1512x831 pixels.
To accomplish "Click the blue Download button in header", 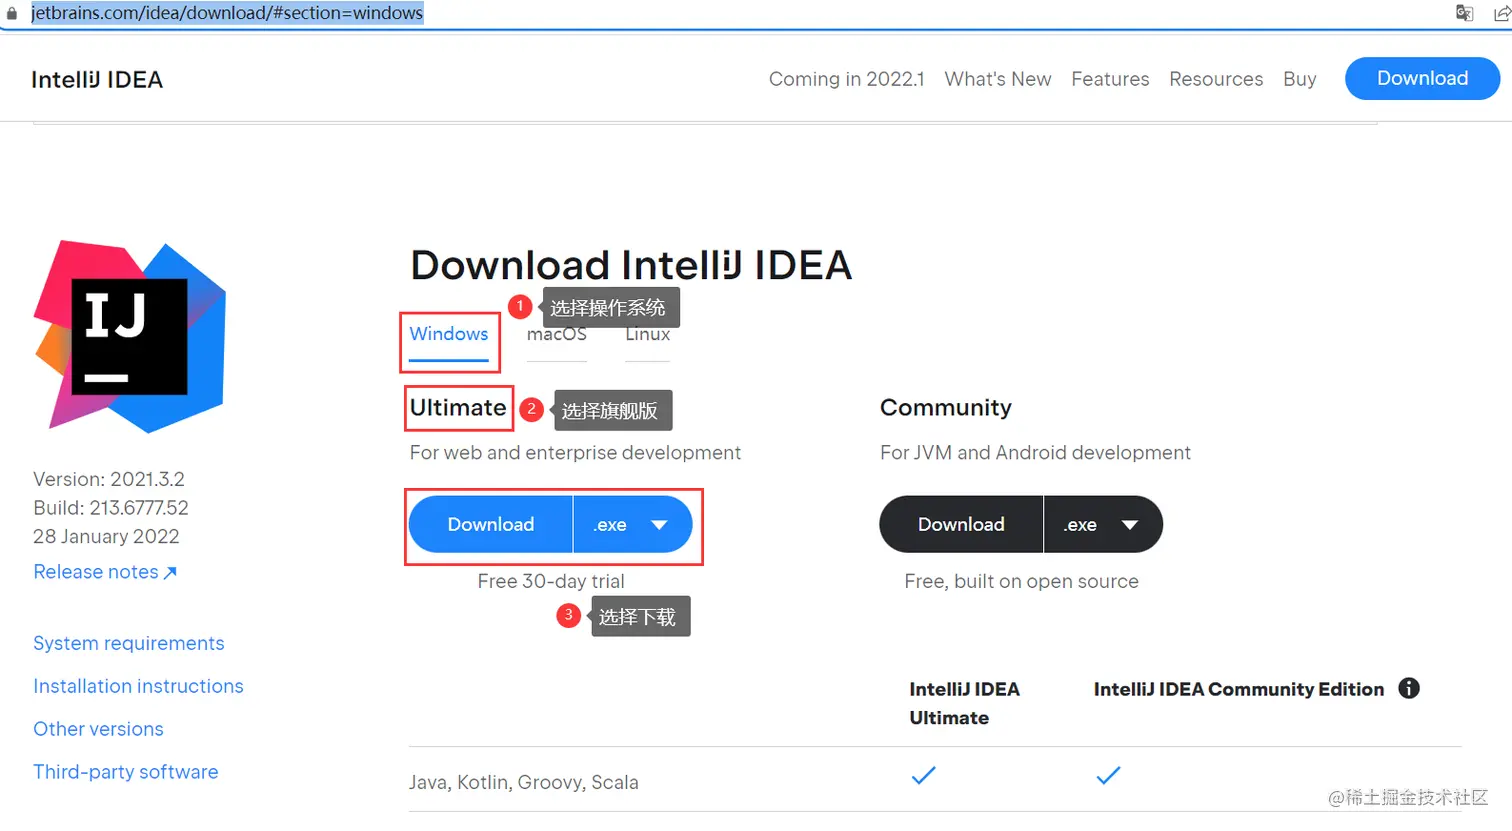I will pos(1422,79).
